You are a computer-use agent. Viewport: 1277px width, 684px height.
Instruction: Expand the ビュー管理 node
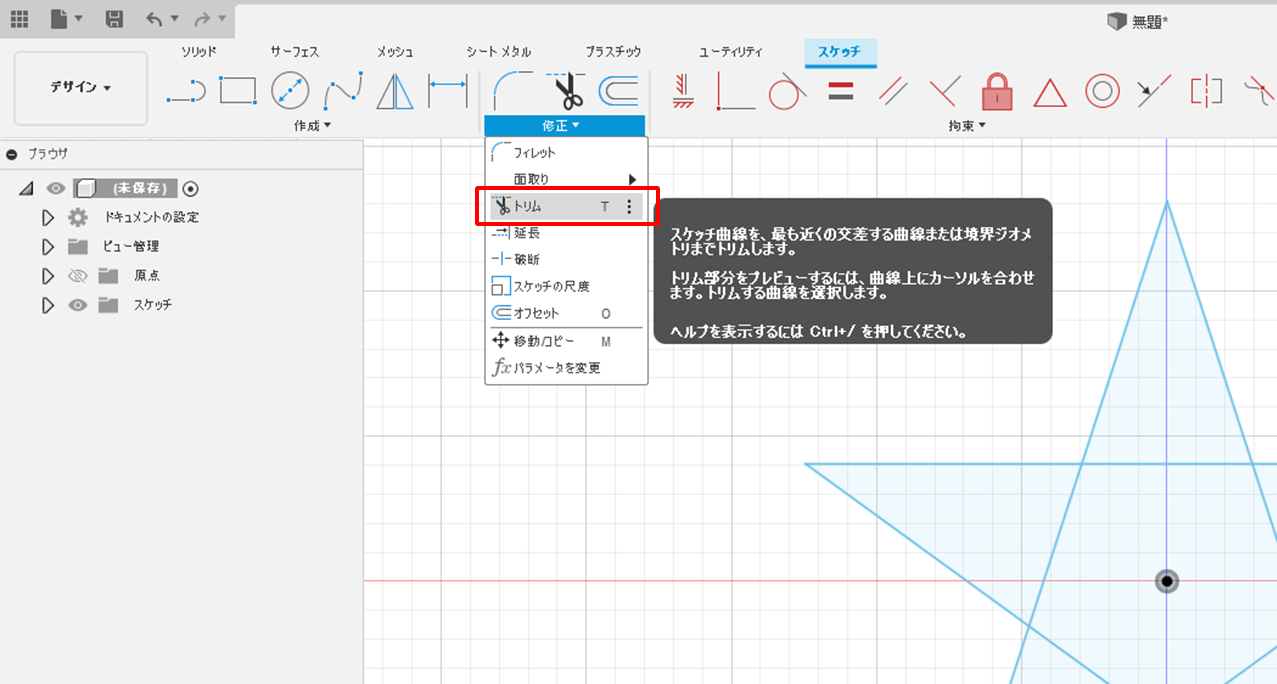47,246
